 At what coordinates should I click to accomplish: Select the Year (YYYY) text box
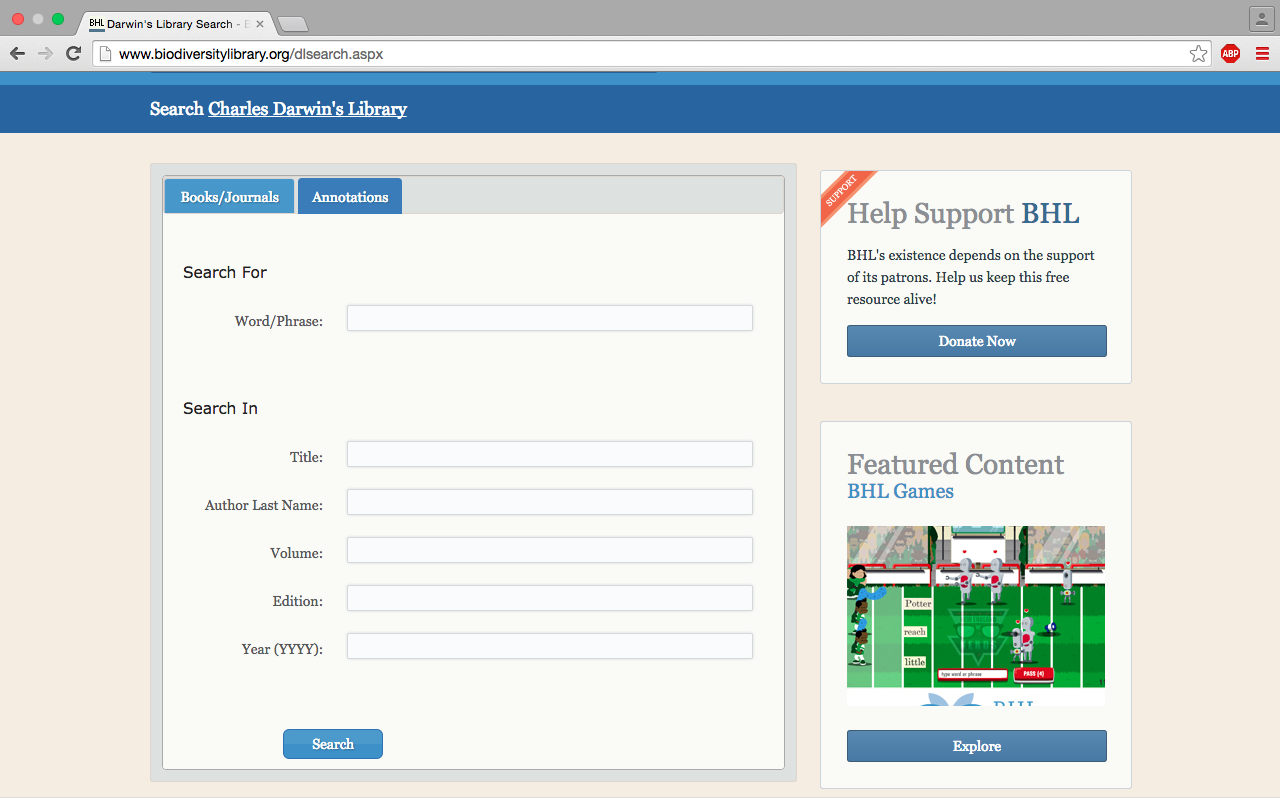549,646
